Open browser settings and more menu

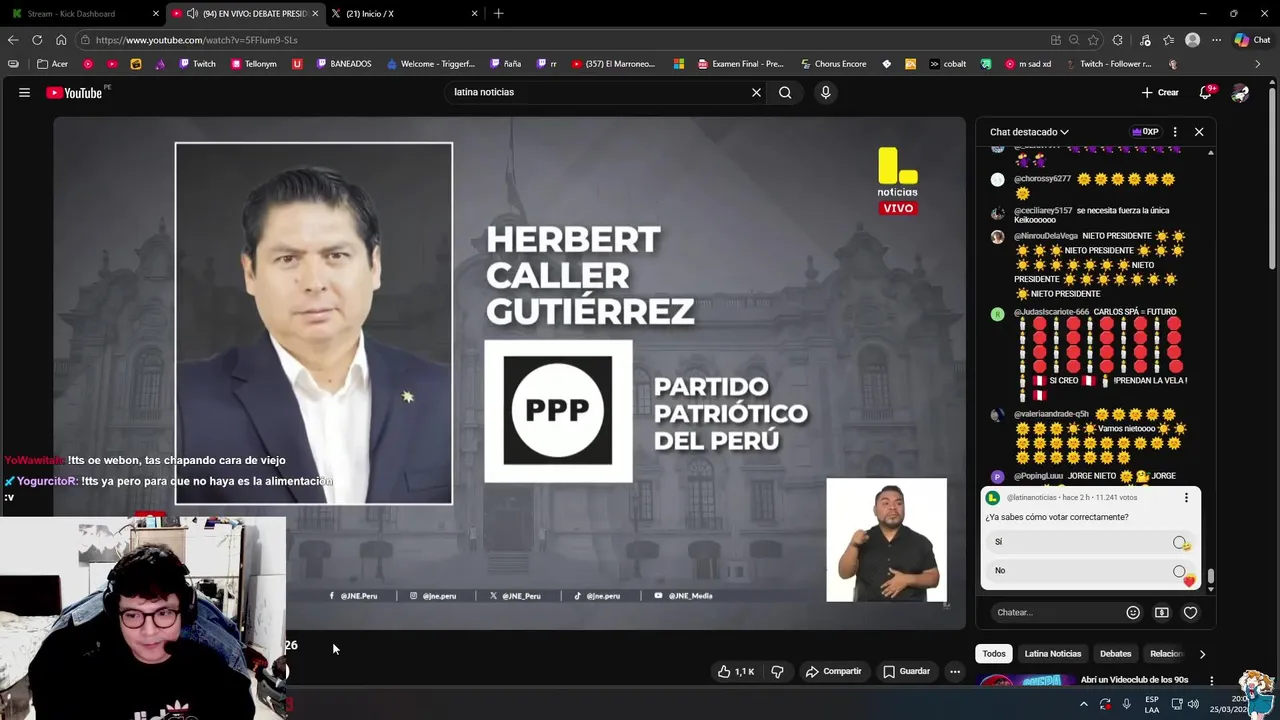pyautogui.click(x=1216, y=40)
